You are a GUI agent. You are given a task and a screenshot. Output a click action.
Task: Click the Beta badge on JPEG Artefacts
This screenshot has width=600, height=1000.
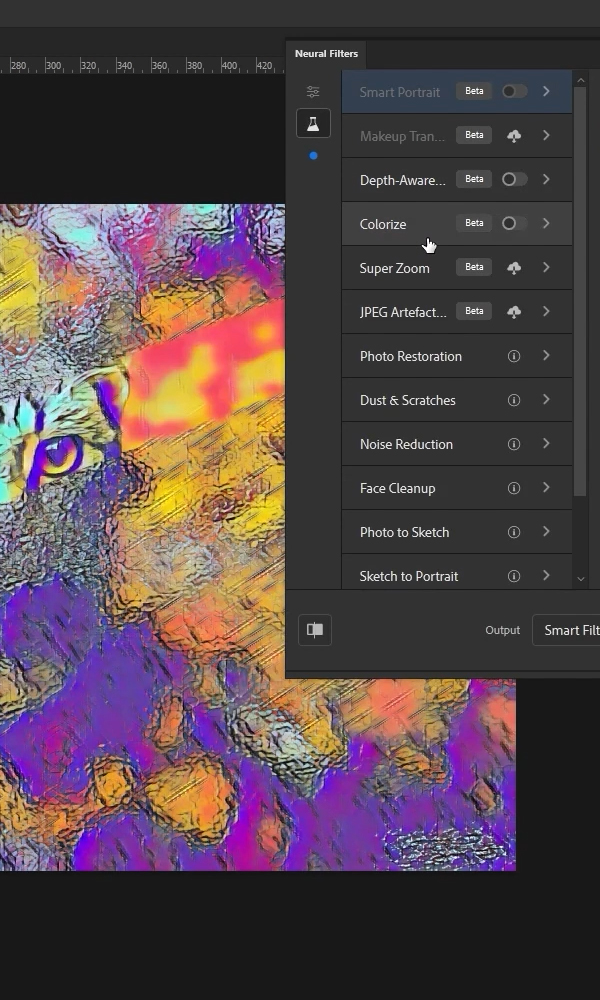coord(474,311)
